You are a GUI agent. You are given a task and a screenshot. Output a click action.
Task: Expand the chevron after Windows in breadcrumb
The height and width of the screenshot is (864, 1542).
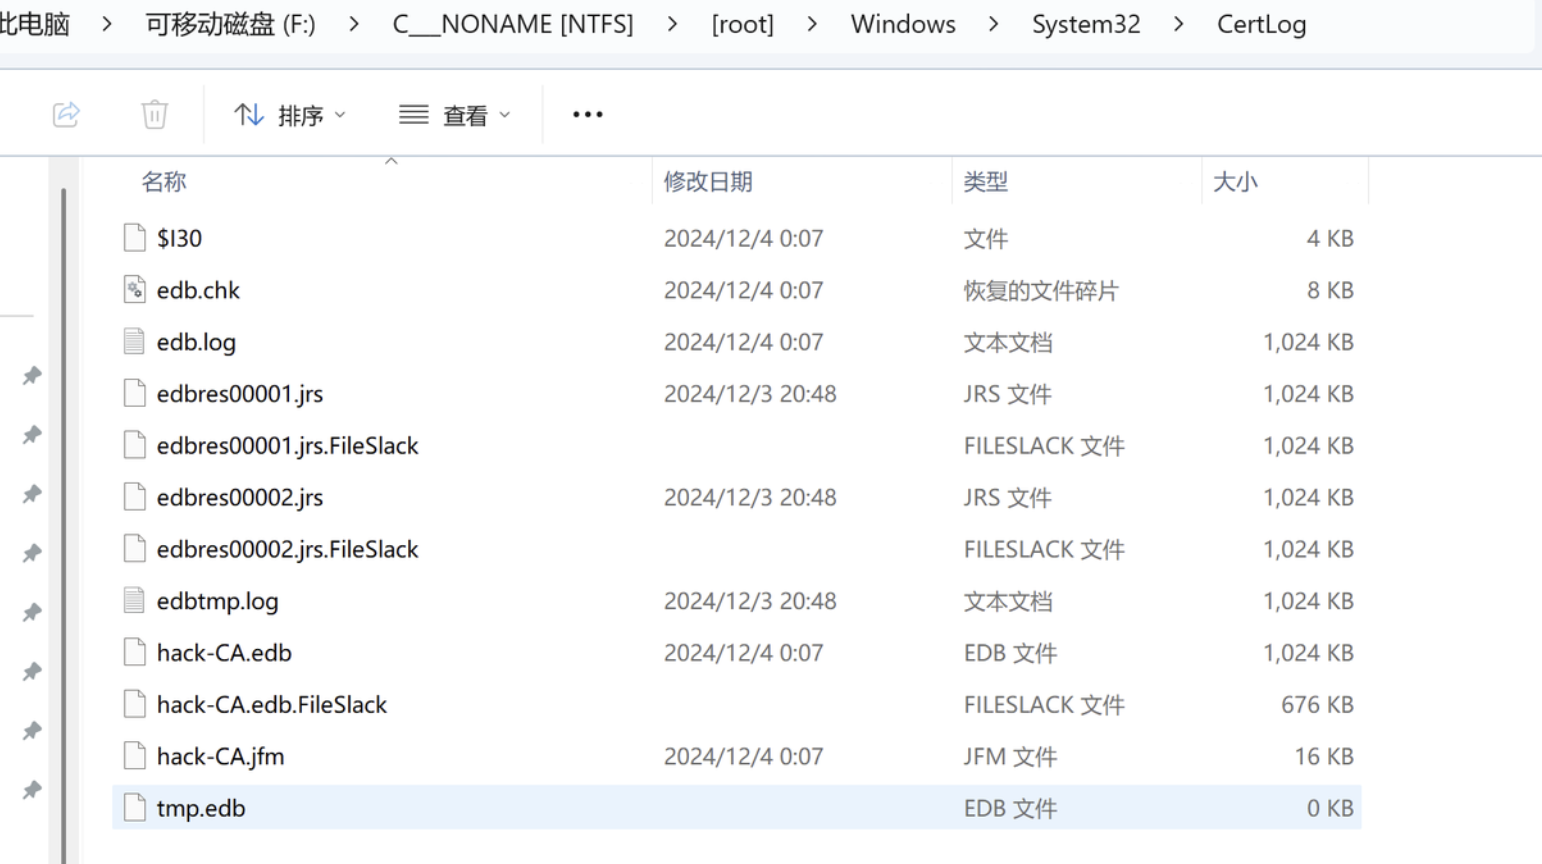(993, 24)
